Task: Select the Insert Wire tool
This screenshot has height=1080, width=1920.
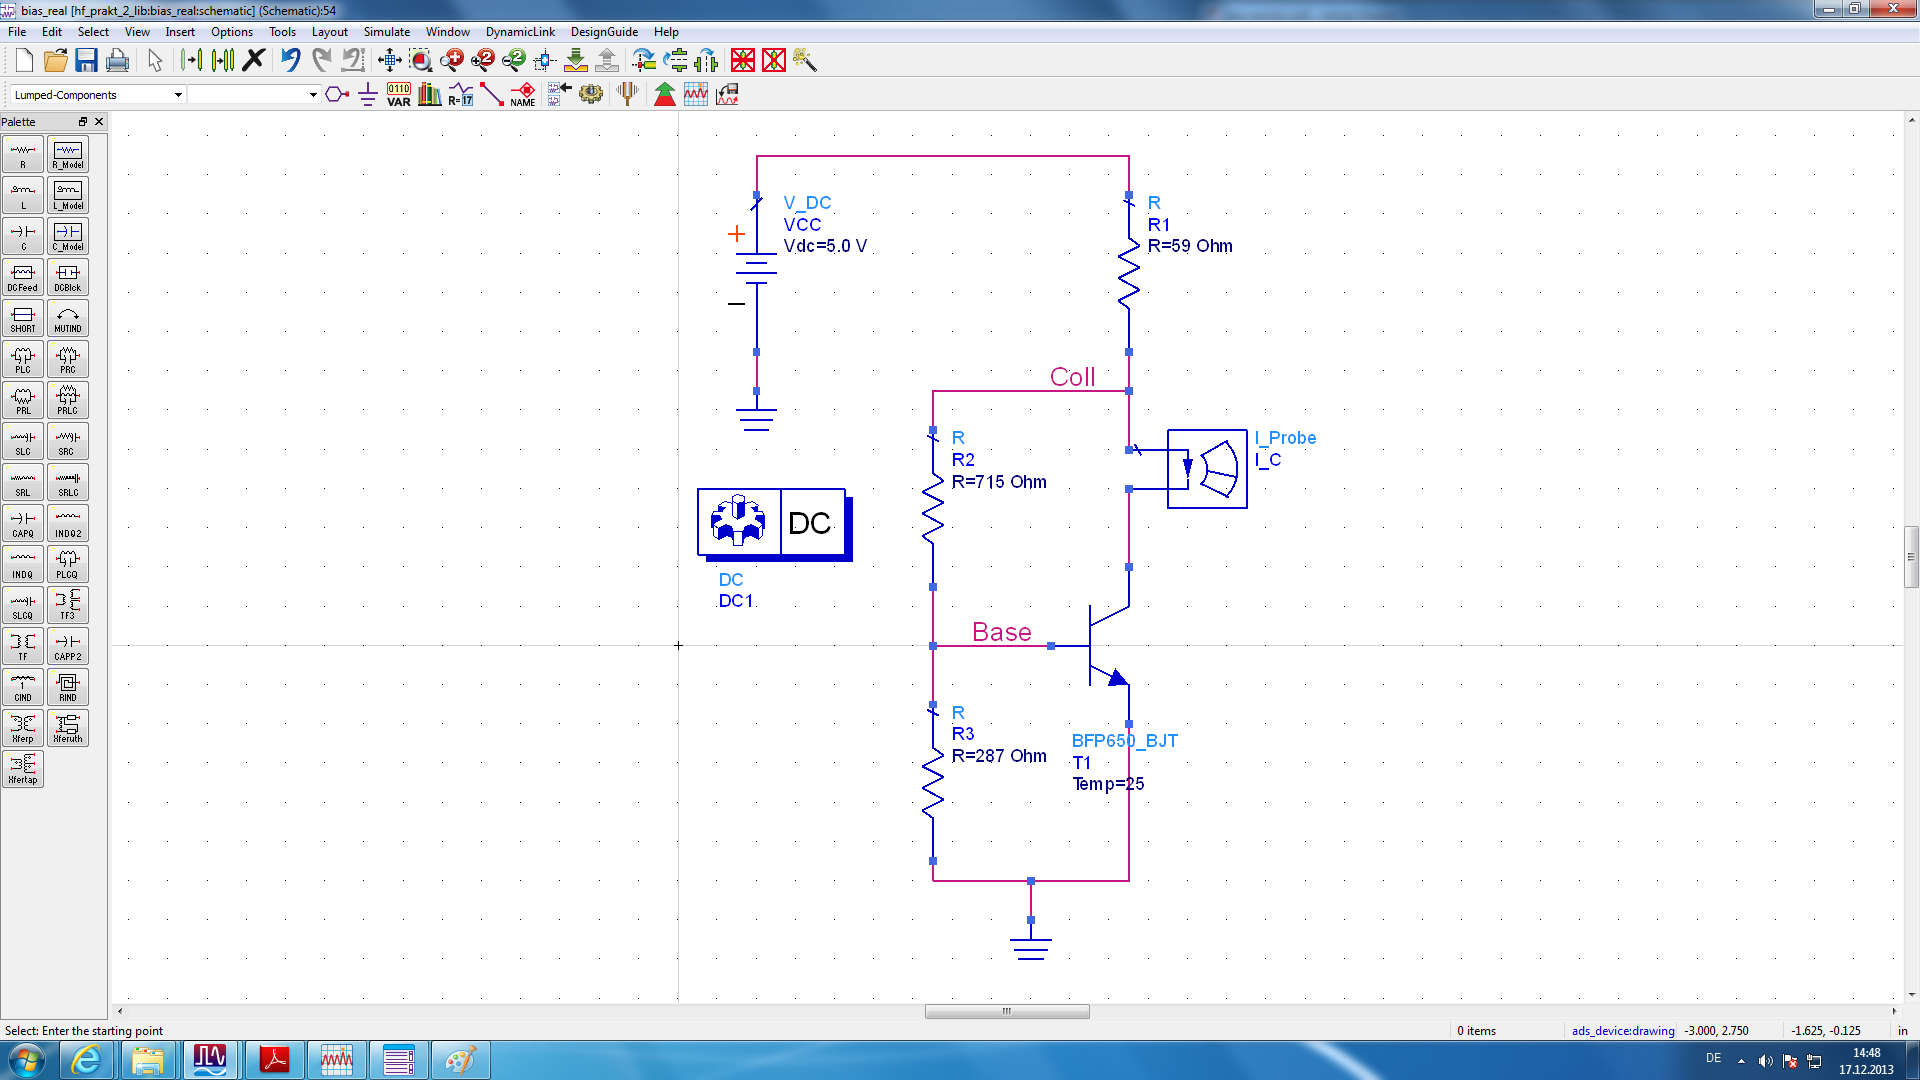Action: 491,95
